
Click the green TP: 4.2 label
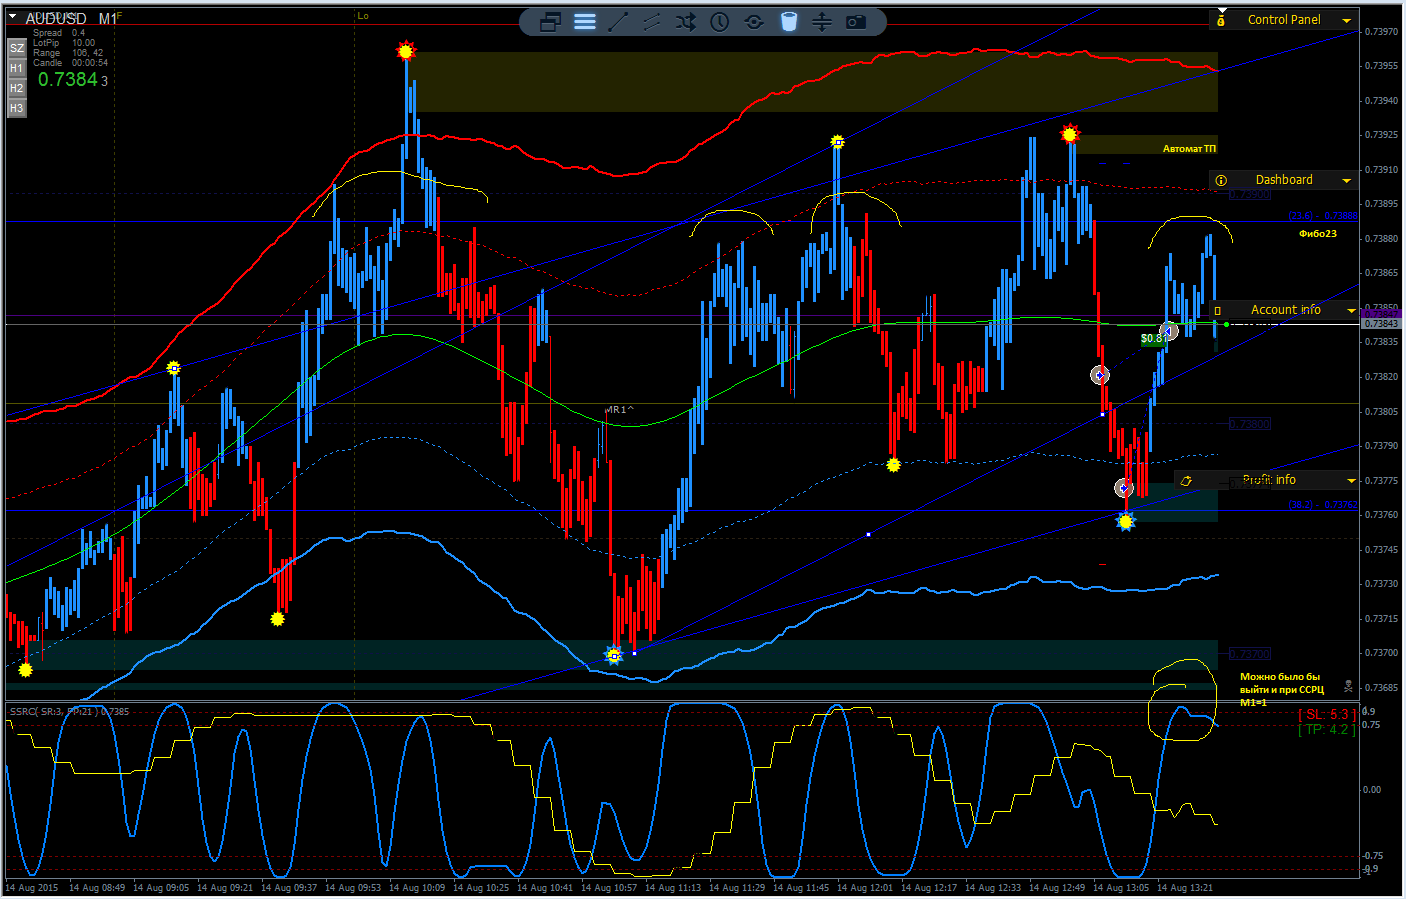click(1327, 729)
